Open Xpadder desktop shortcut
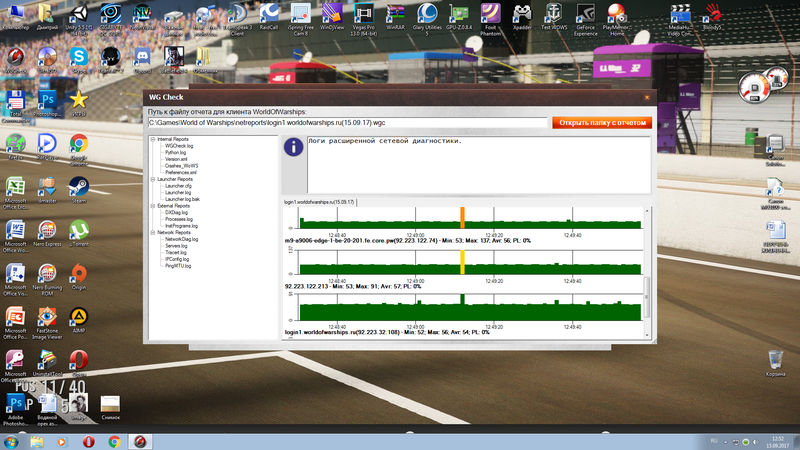This screenshot has width=800, height=450. point(522,17)
